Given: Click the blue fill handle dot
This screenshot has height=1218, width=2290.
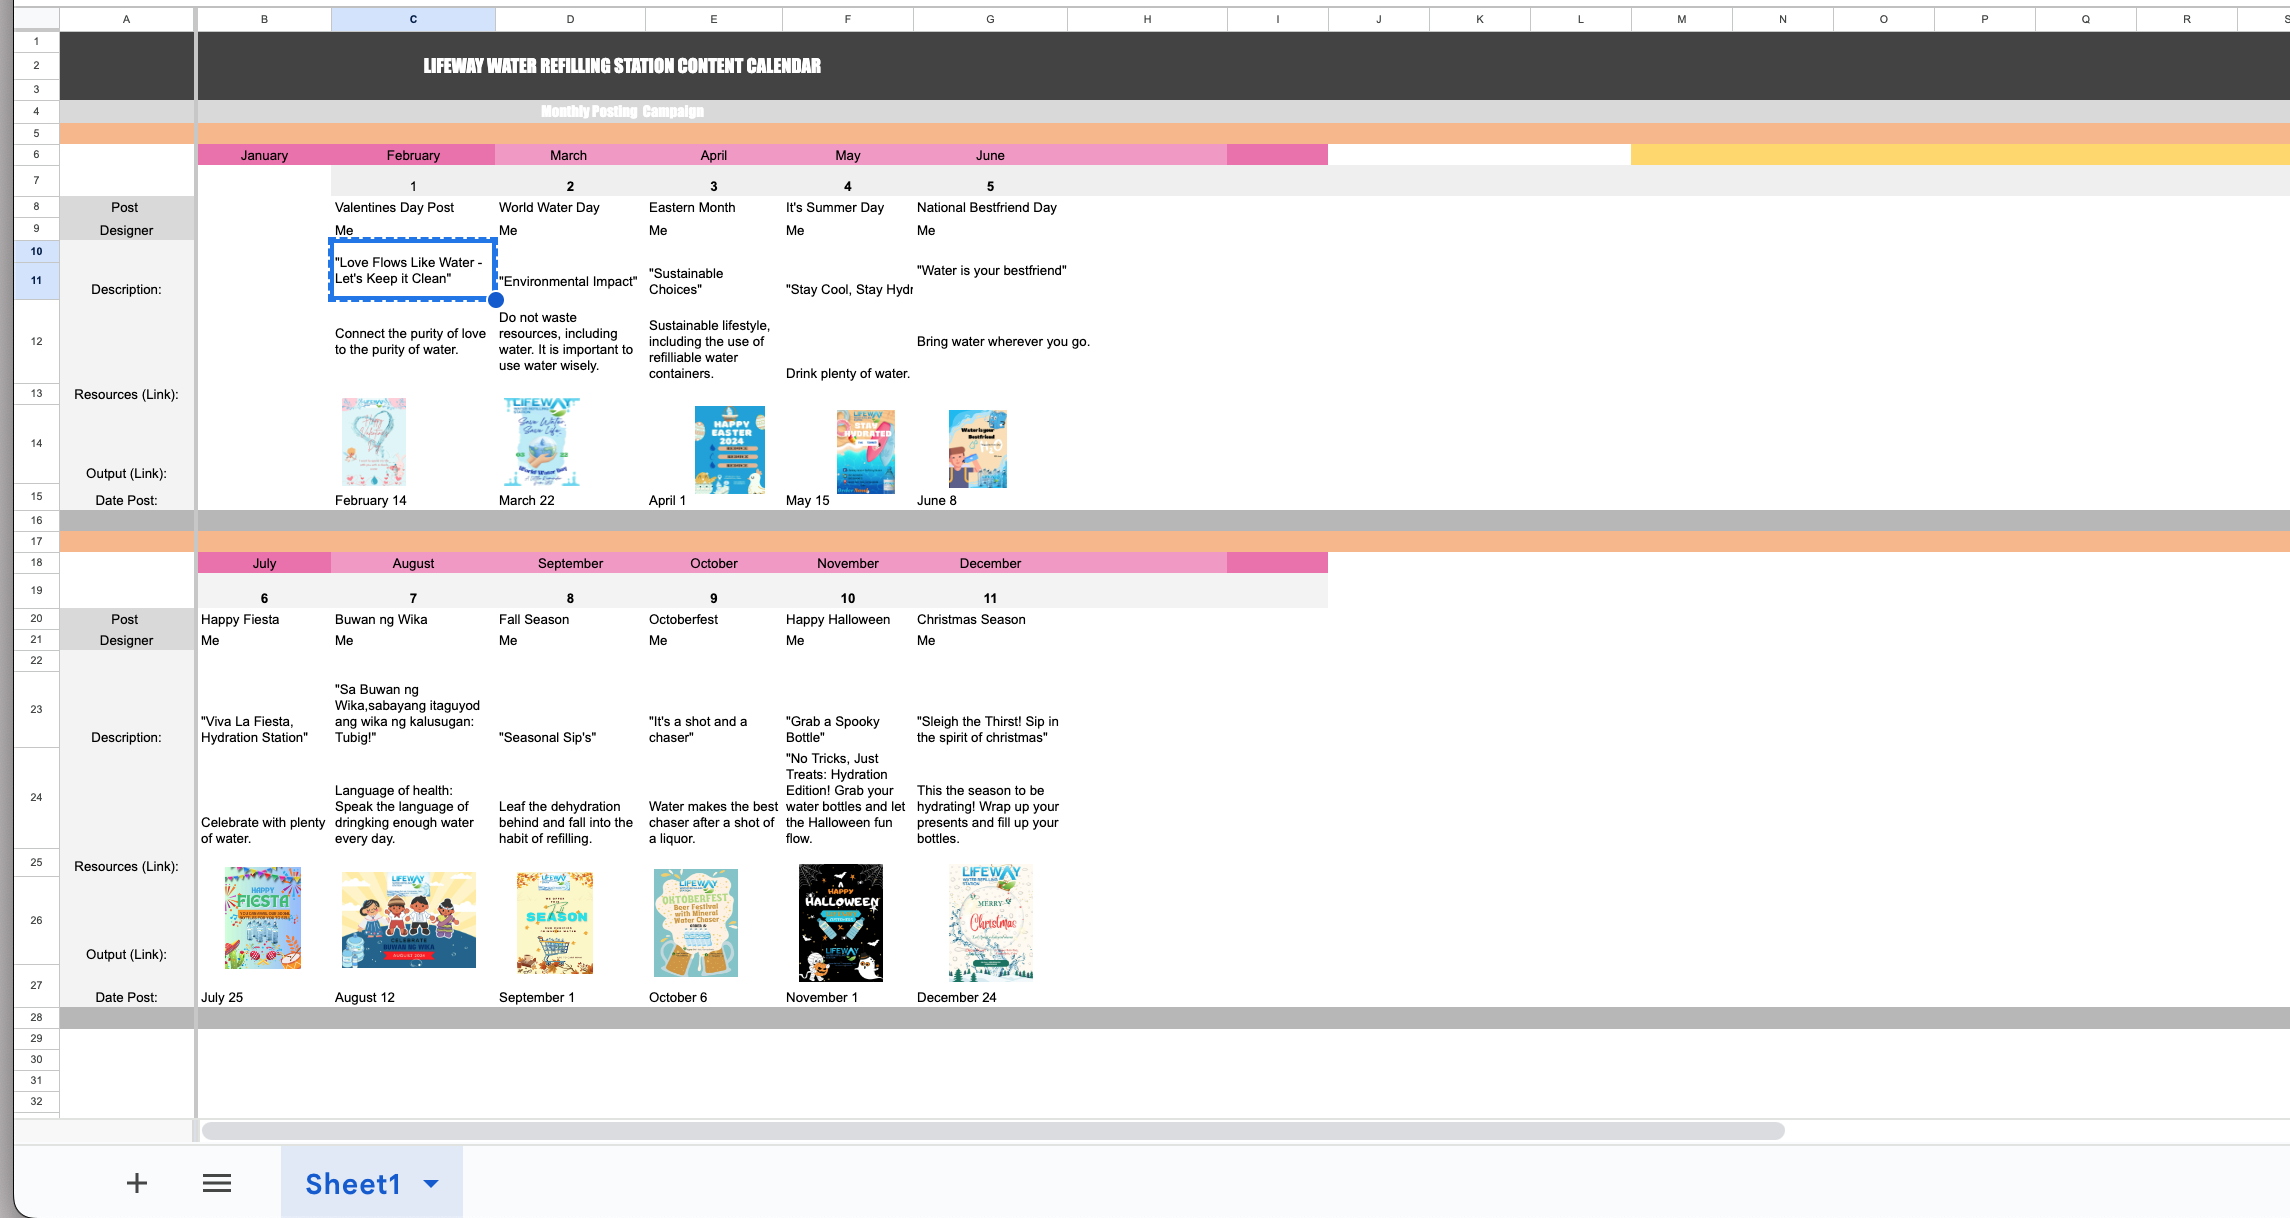Looking at the screenshot, I should coord(496,299).
